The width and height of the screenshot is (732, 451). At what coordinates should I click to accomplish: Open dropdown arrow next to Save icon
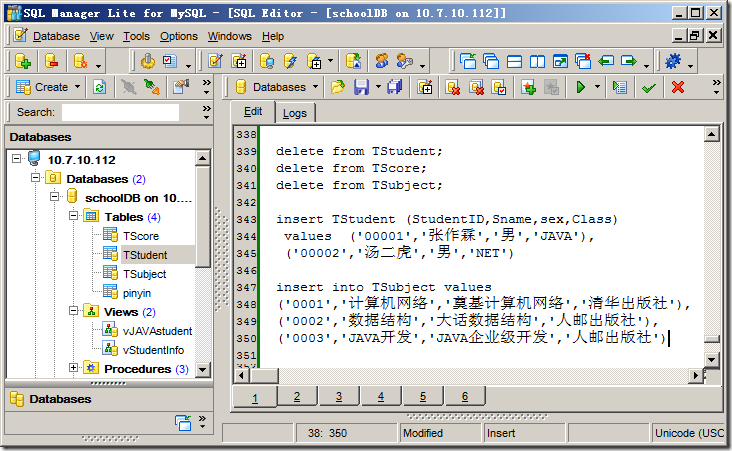[x=378, y=87]
